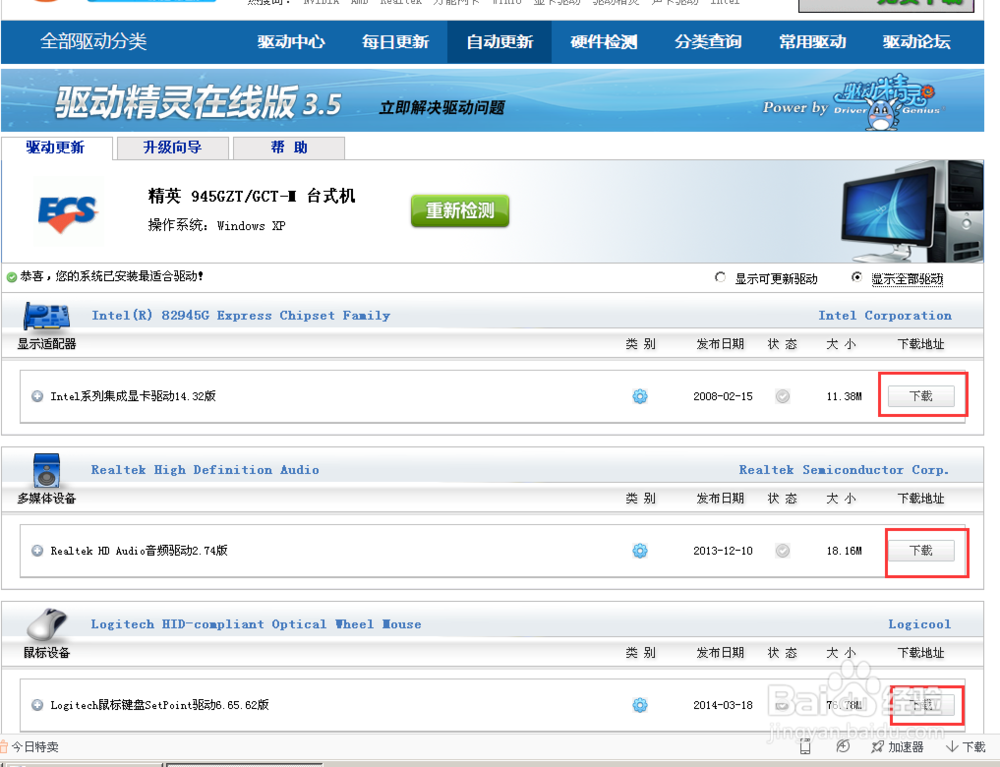The height and width of the screenshot is (767, 1000).
Task: Click the 精英 945GZT/GCT-M 台式机 title
Action: (251, 196)
